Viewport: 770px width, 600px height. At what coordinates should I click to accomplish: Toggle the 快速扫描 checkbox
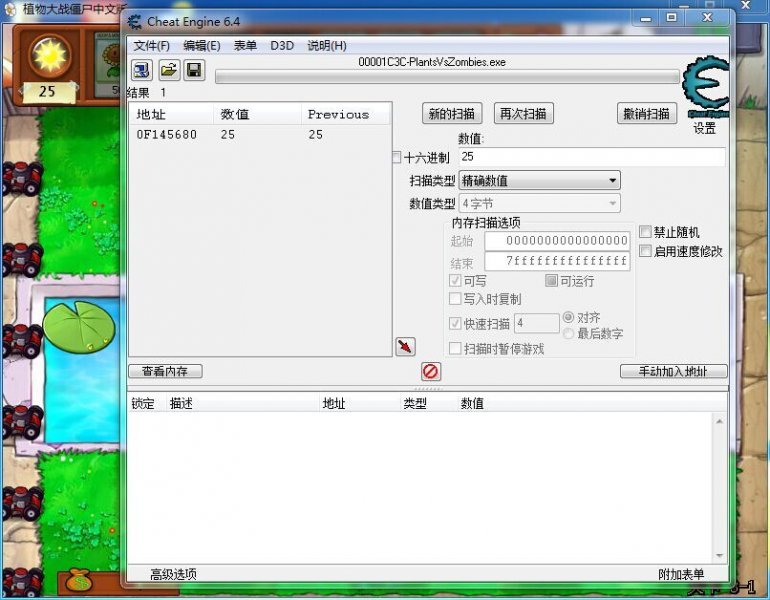(455, 323)
